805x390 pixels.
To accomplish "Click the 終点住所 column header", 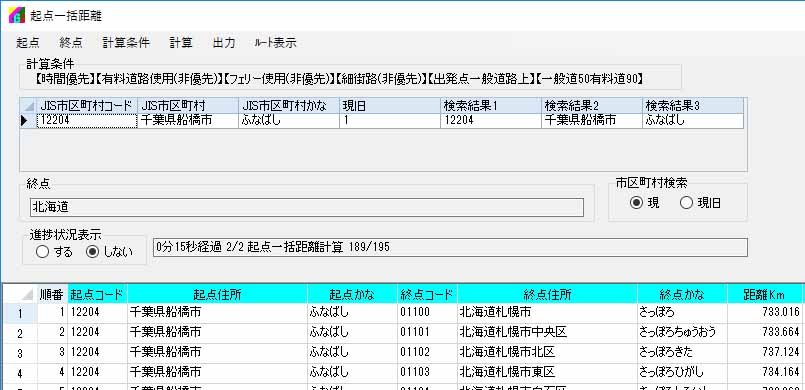I will coord(547,295).
